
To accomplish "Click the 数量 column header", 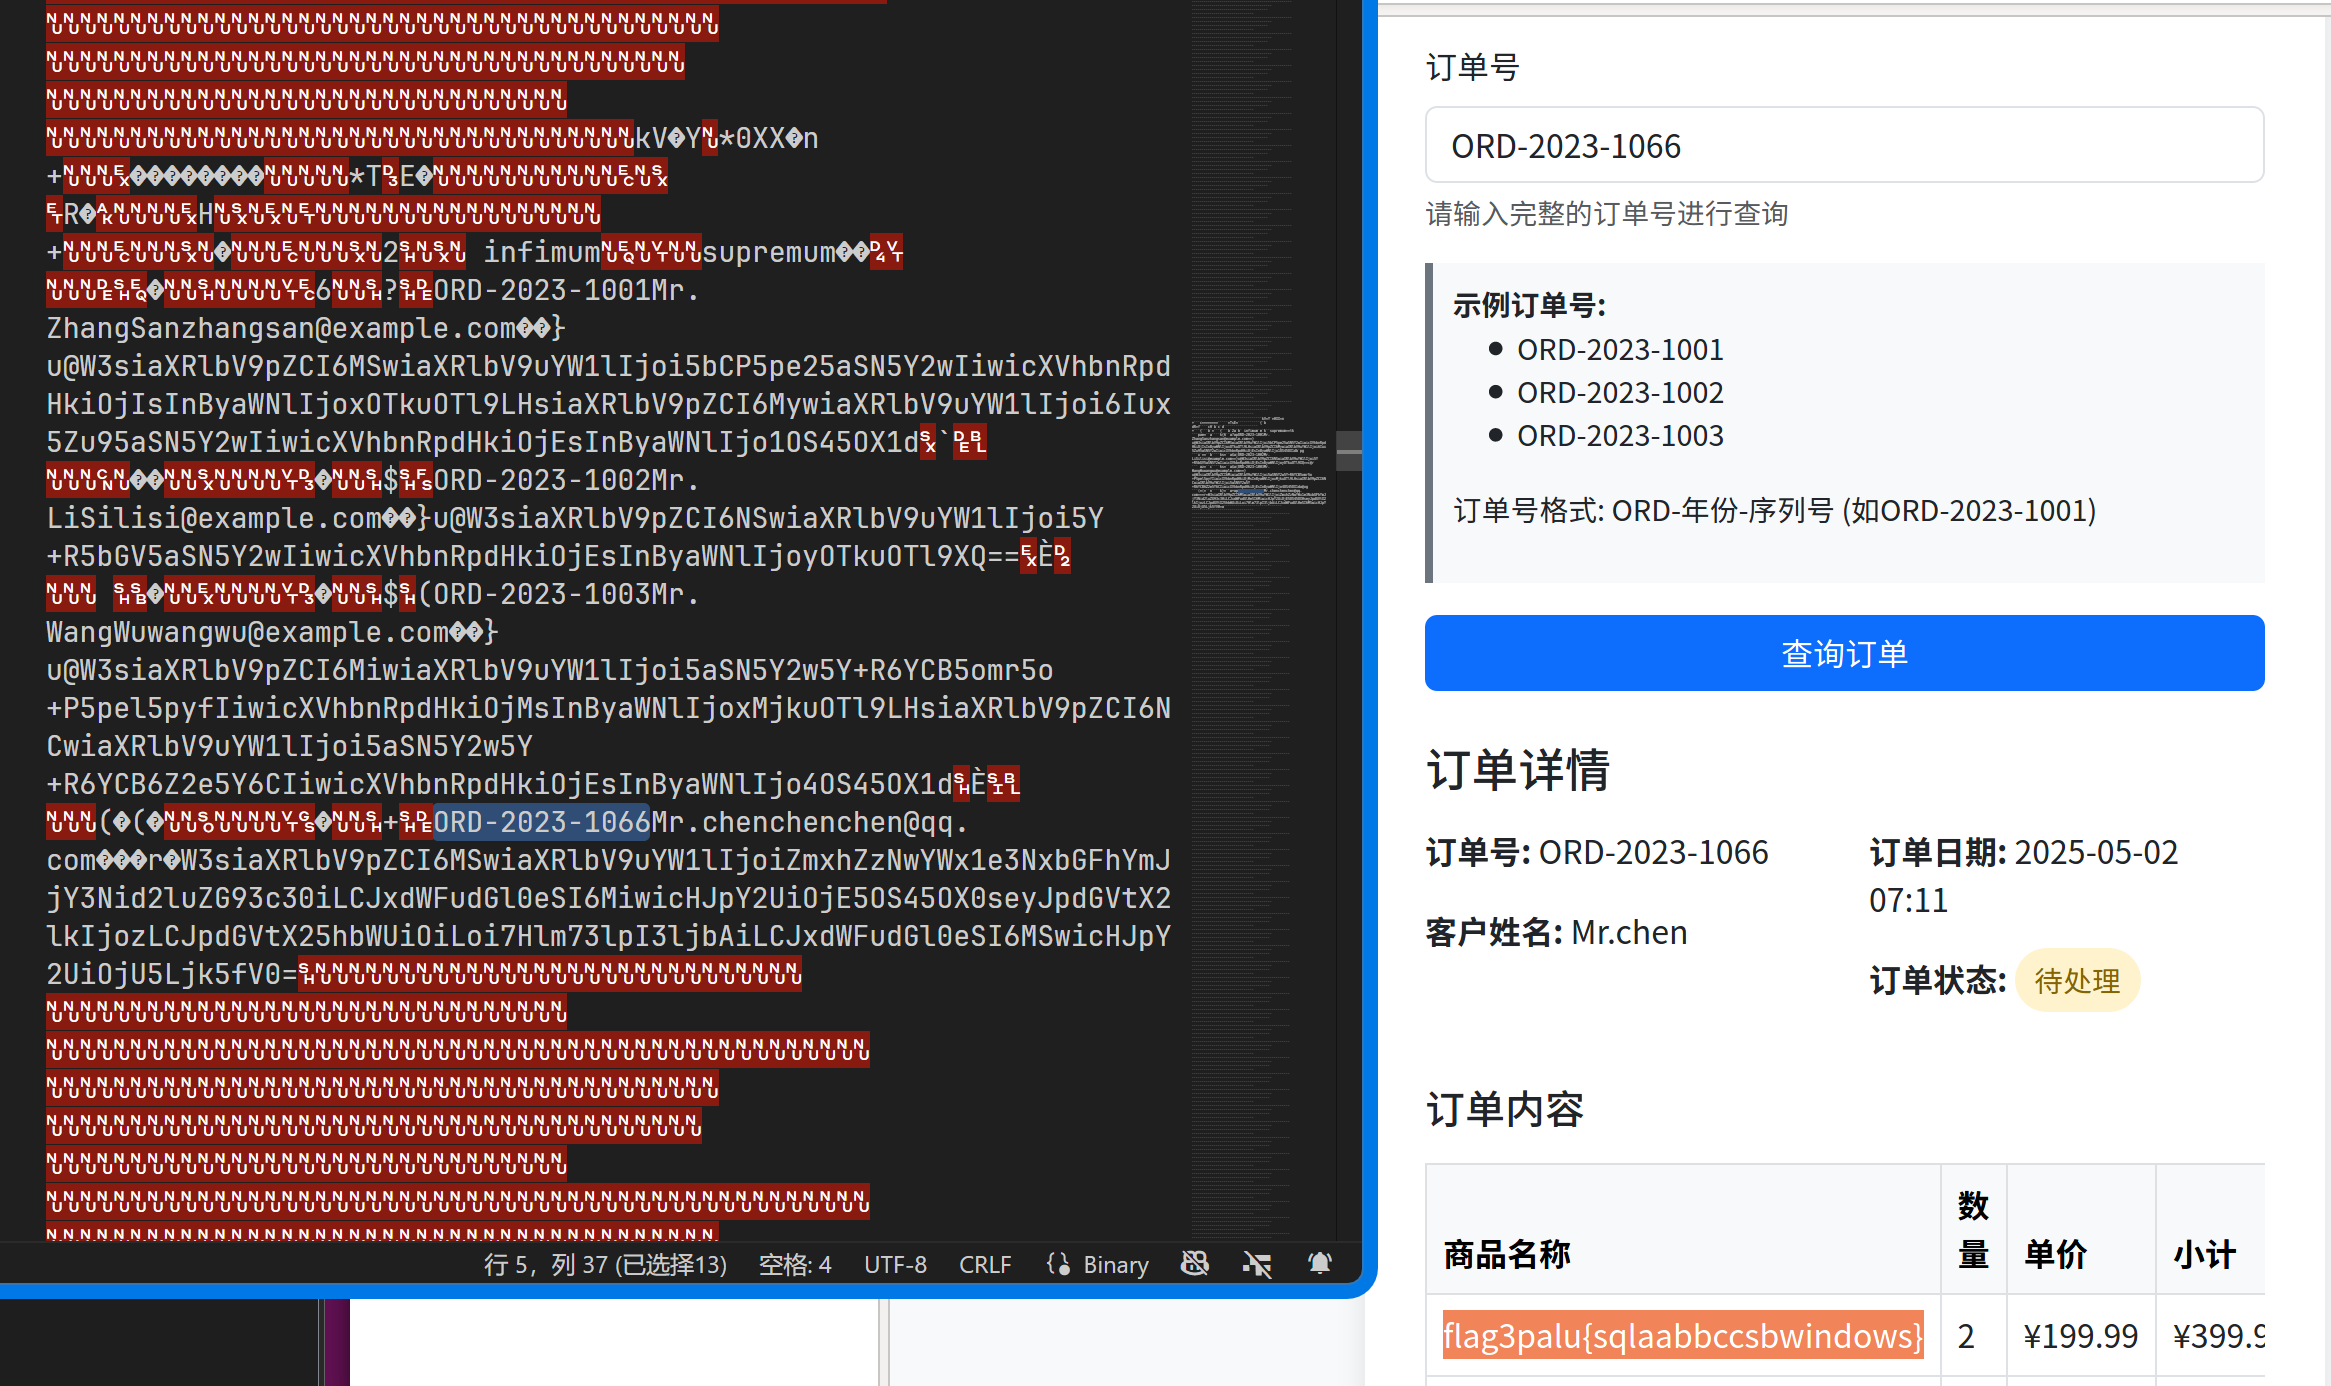I will pos(1973,1230).
